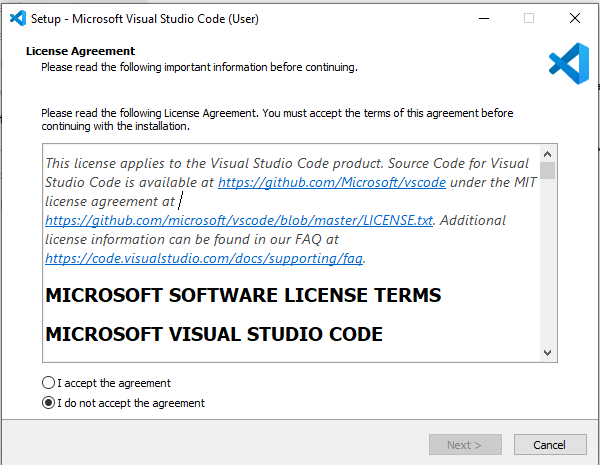
Task: Click the disabled maximize window icon
Action: [529, 18]
